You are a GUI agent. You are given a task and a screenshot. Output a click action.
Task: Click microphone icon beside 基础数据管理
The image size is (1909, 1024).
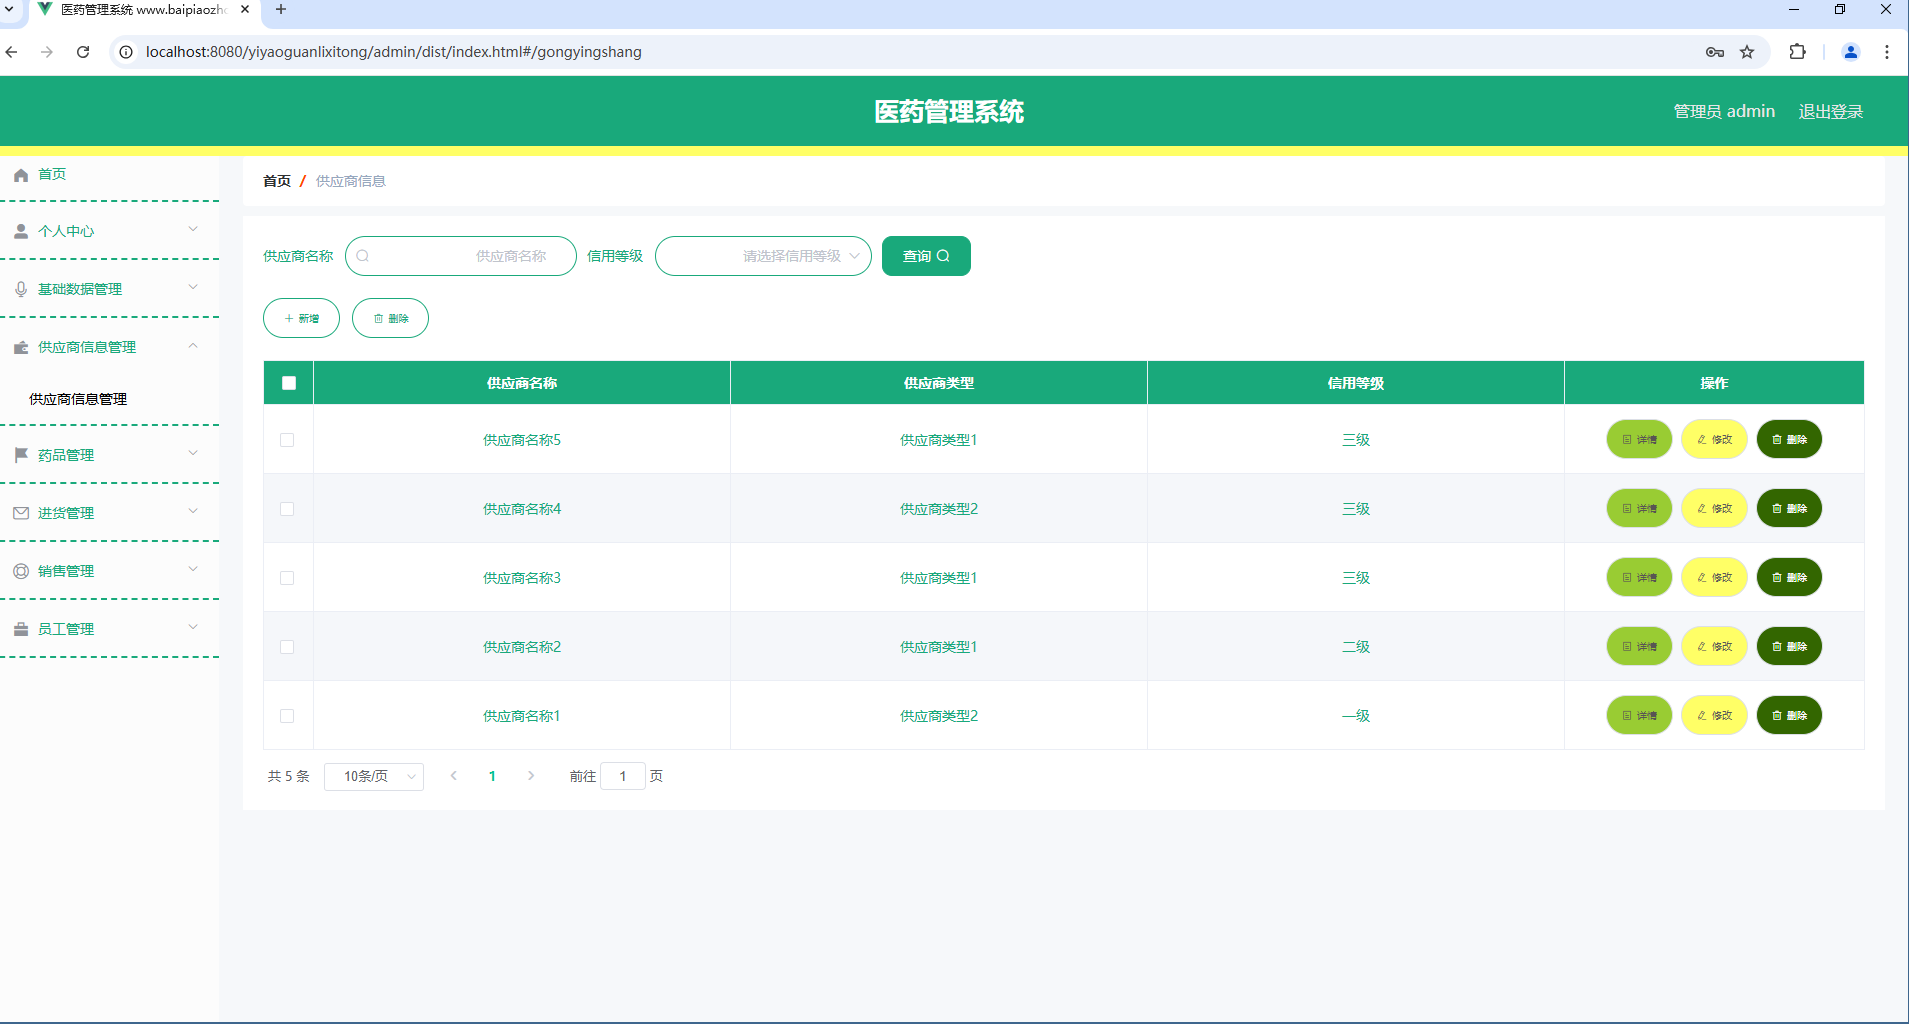pyautogui.click(x=21, y=289)
